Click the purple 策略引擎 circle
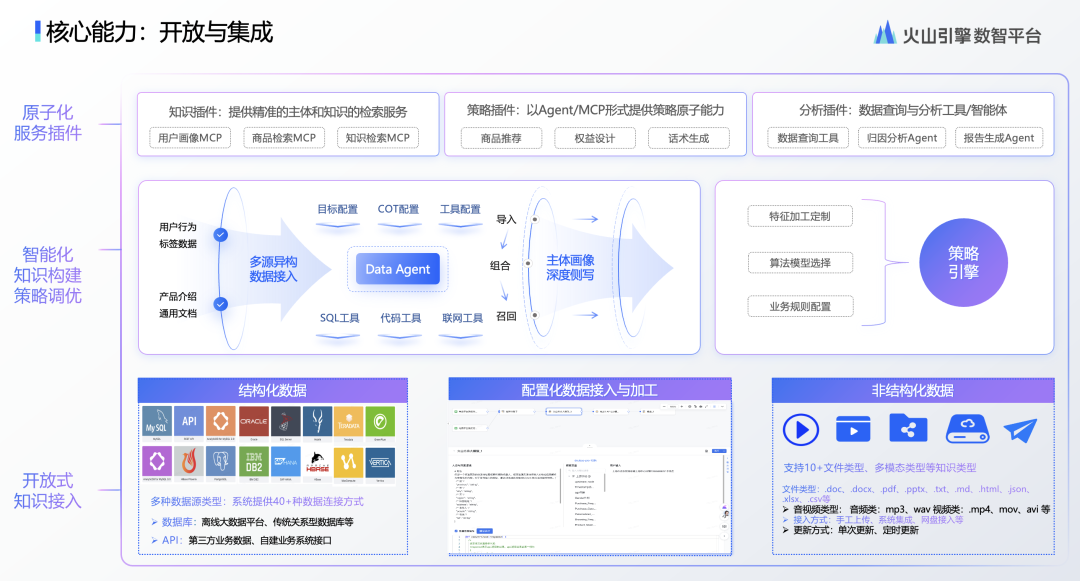Screen dimensions: 1080x581 (x=963, y=262)
